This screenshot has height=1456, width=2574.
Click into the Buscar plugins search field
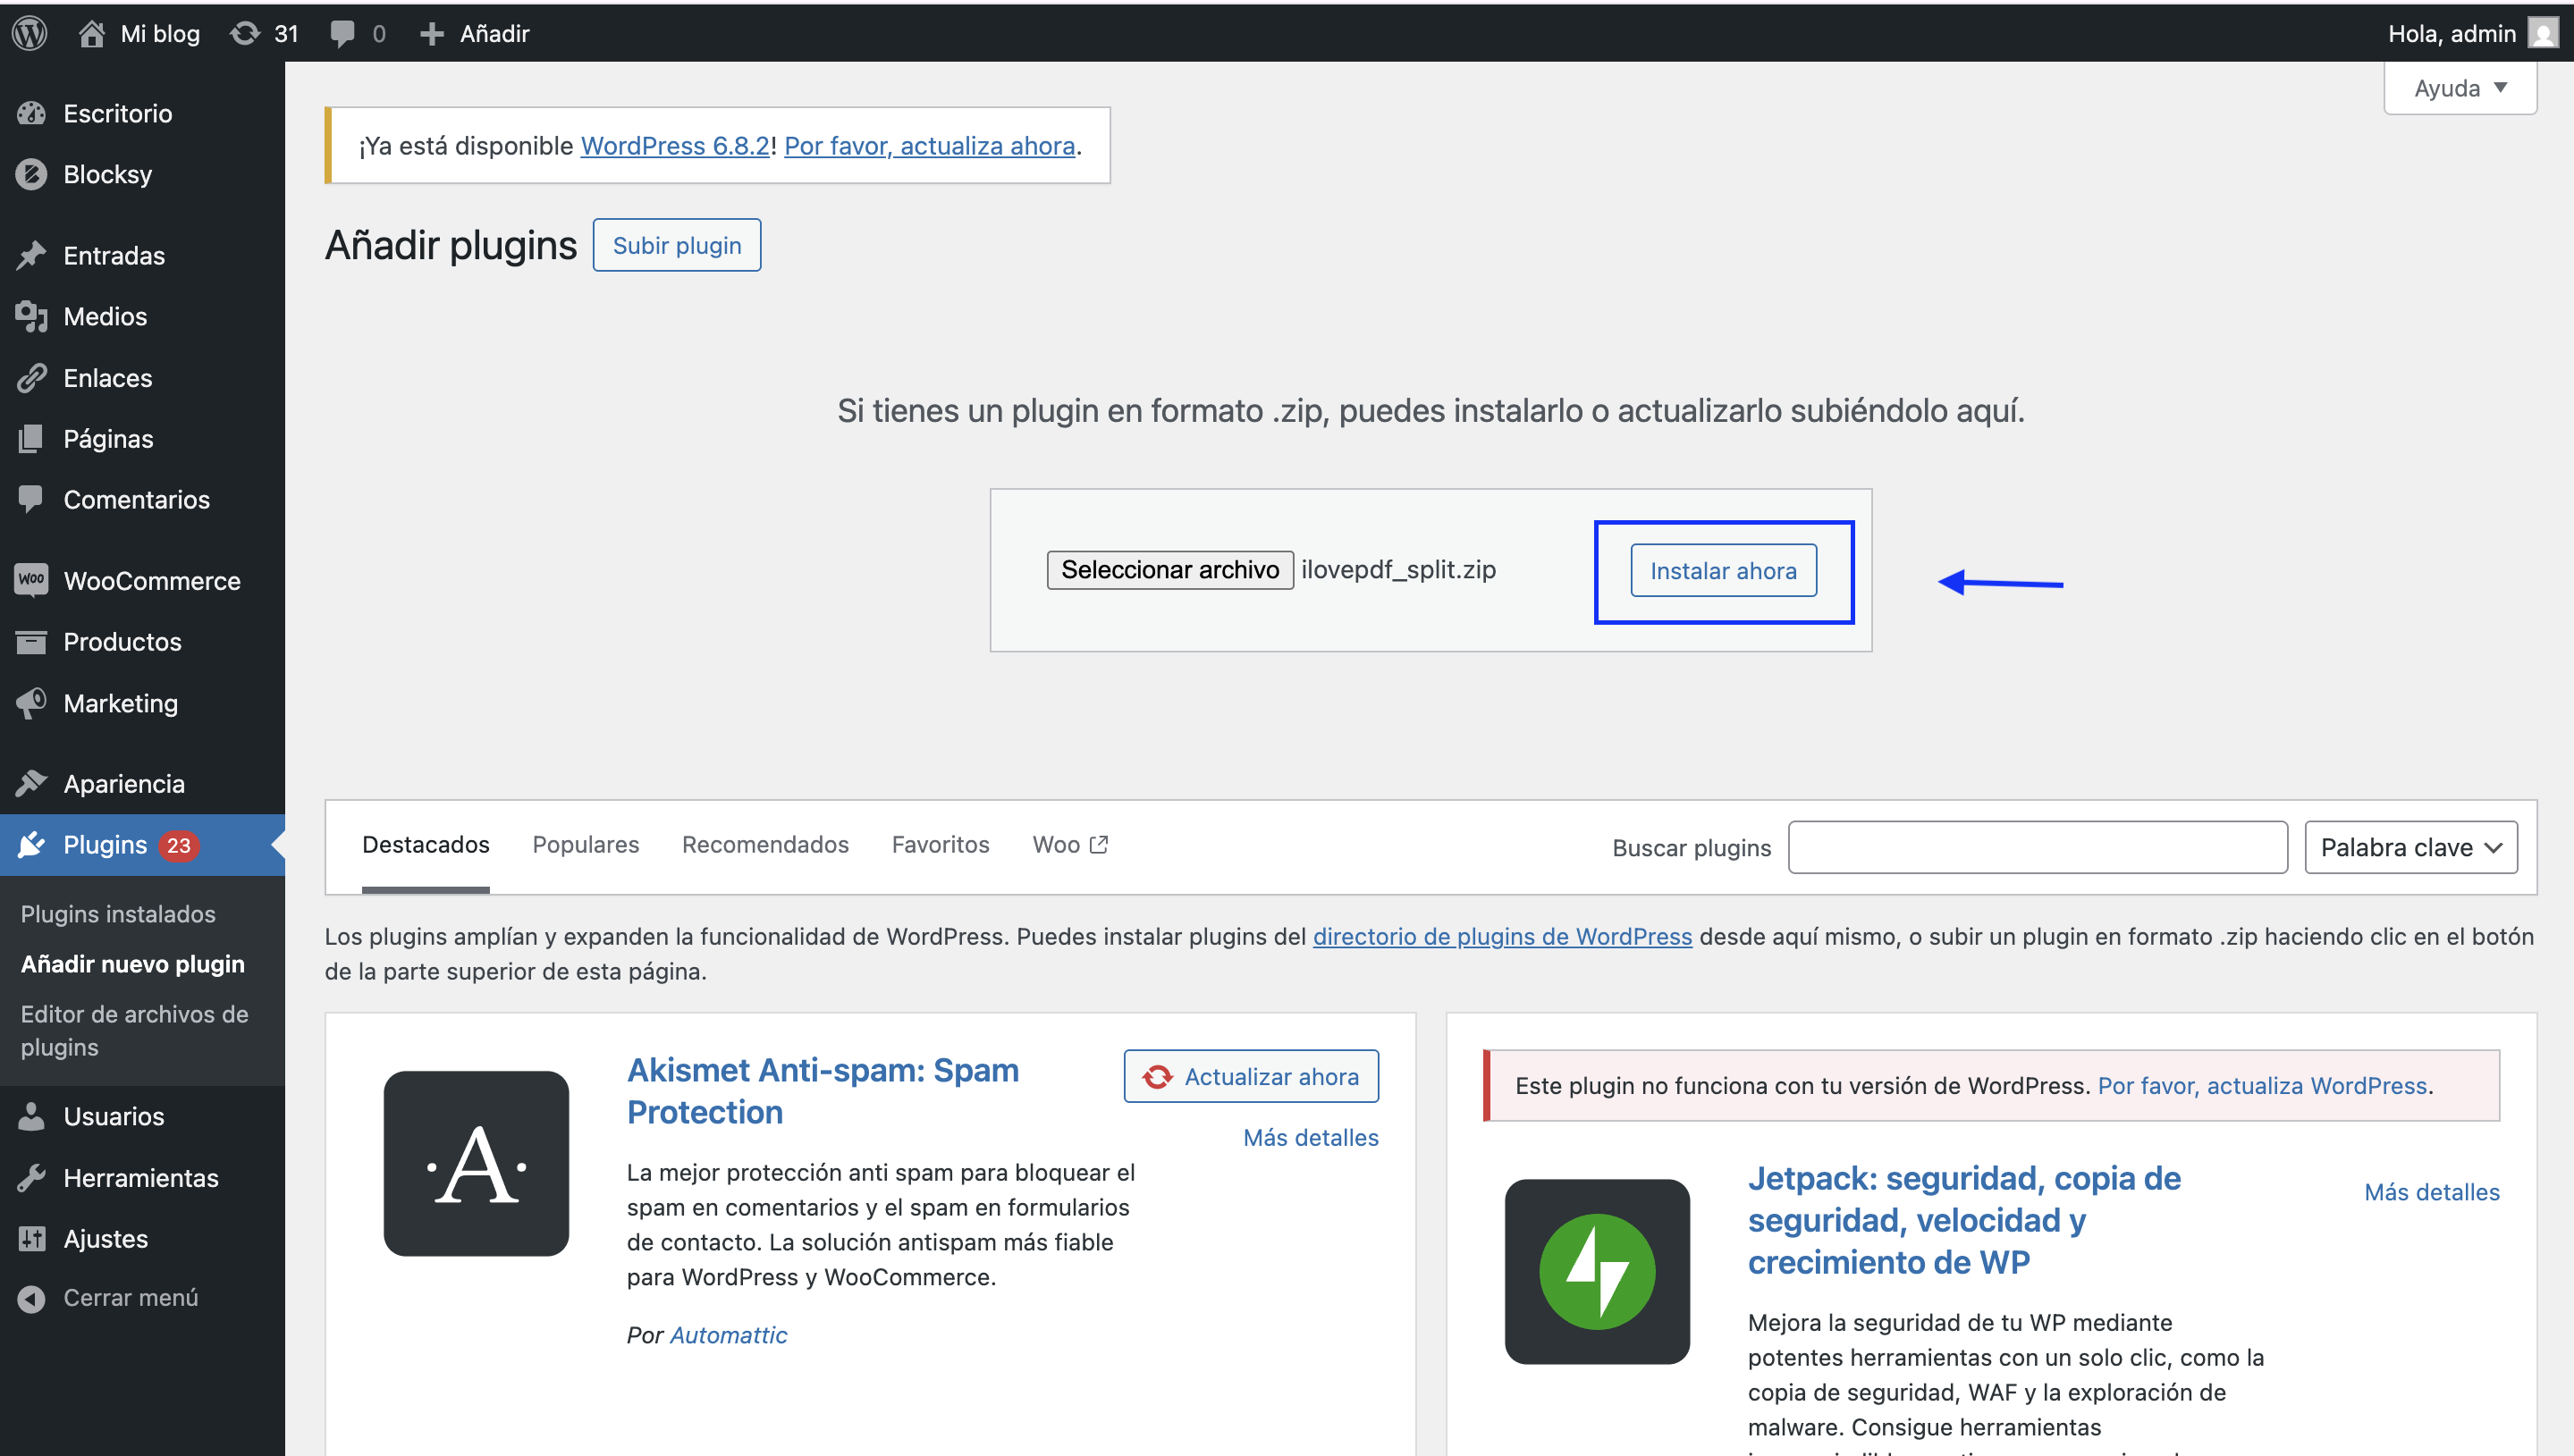(2036, 847)
